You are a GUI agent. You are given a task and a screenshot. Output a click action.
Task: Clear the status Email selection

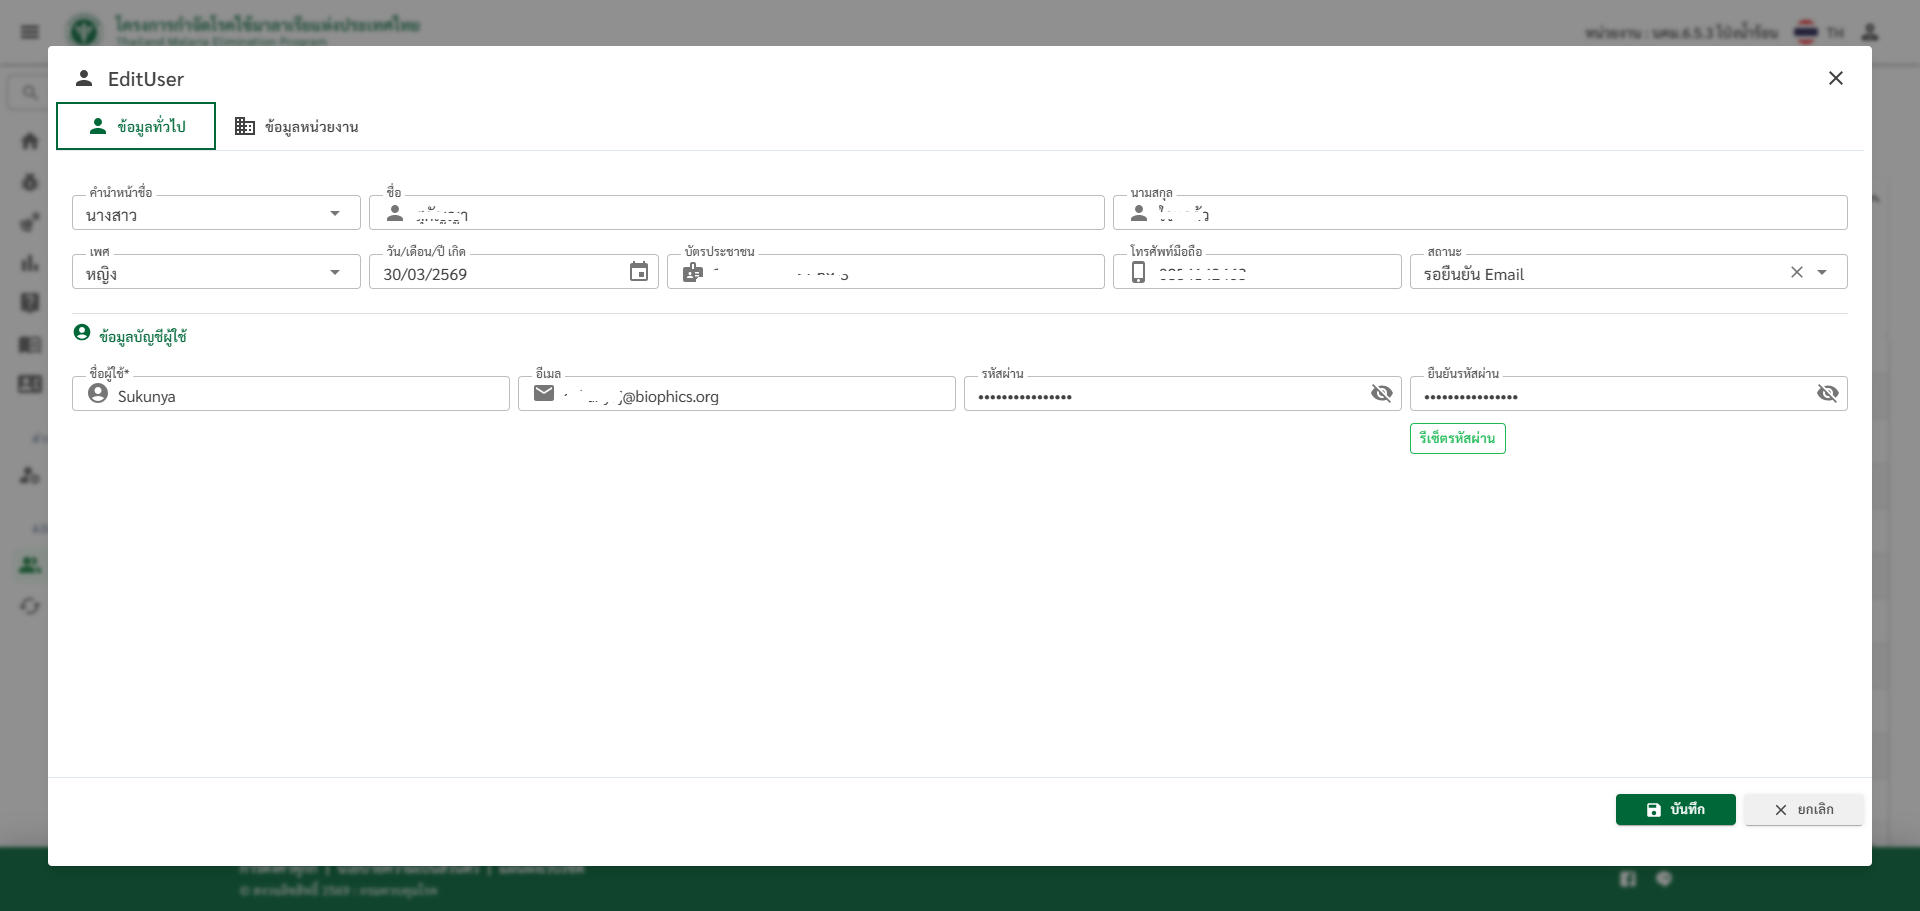point(1796,272)
